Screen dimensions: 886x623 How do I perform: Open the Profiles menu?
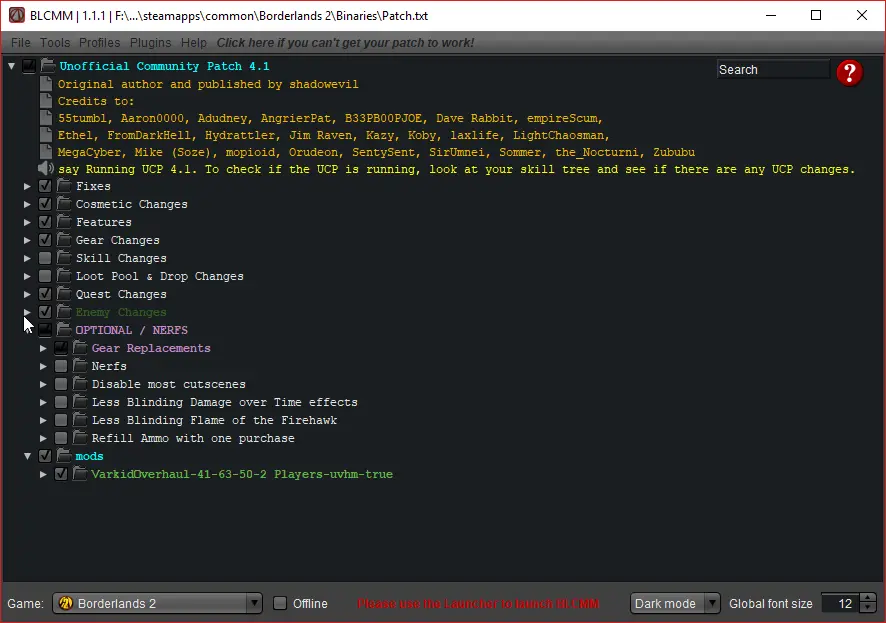[x=100, y=43]
